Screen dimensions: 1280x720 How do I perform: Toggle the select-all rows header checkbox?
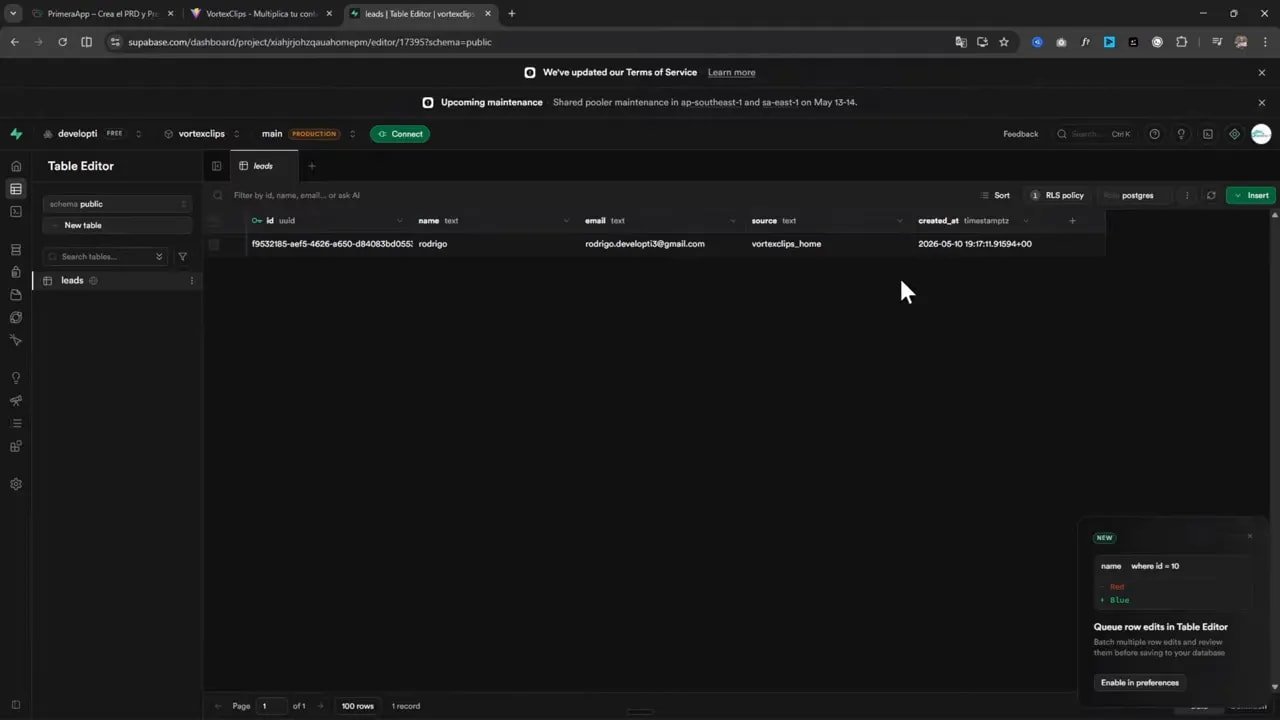point(213,221)
